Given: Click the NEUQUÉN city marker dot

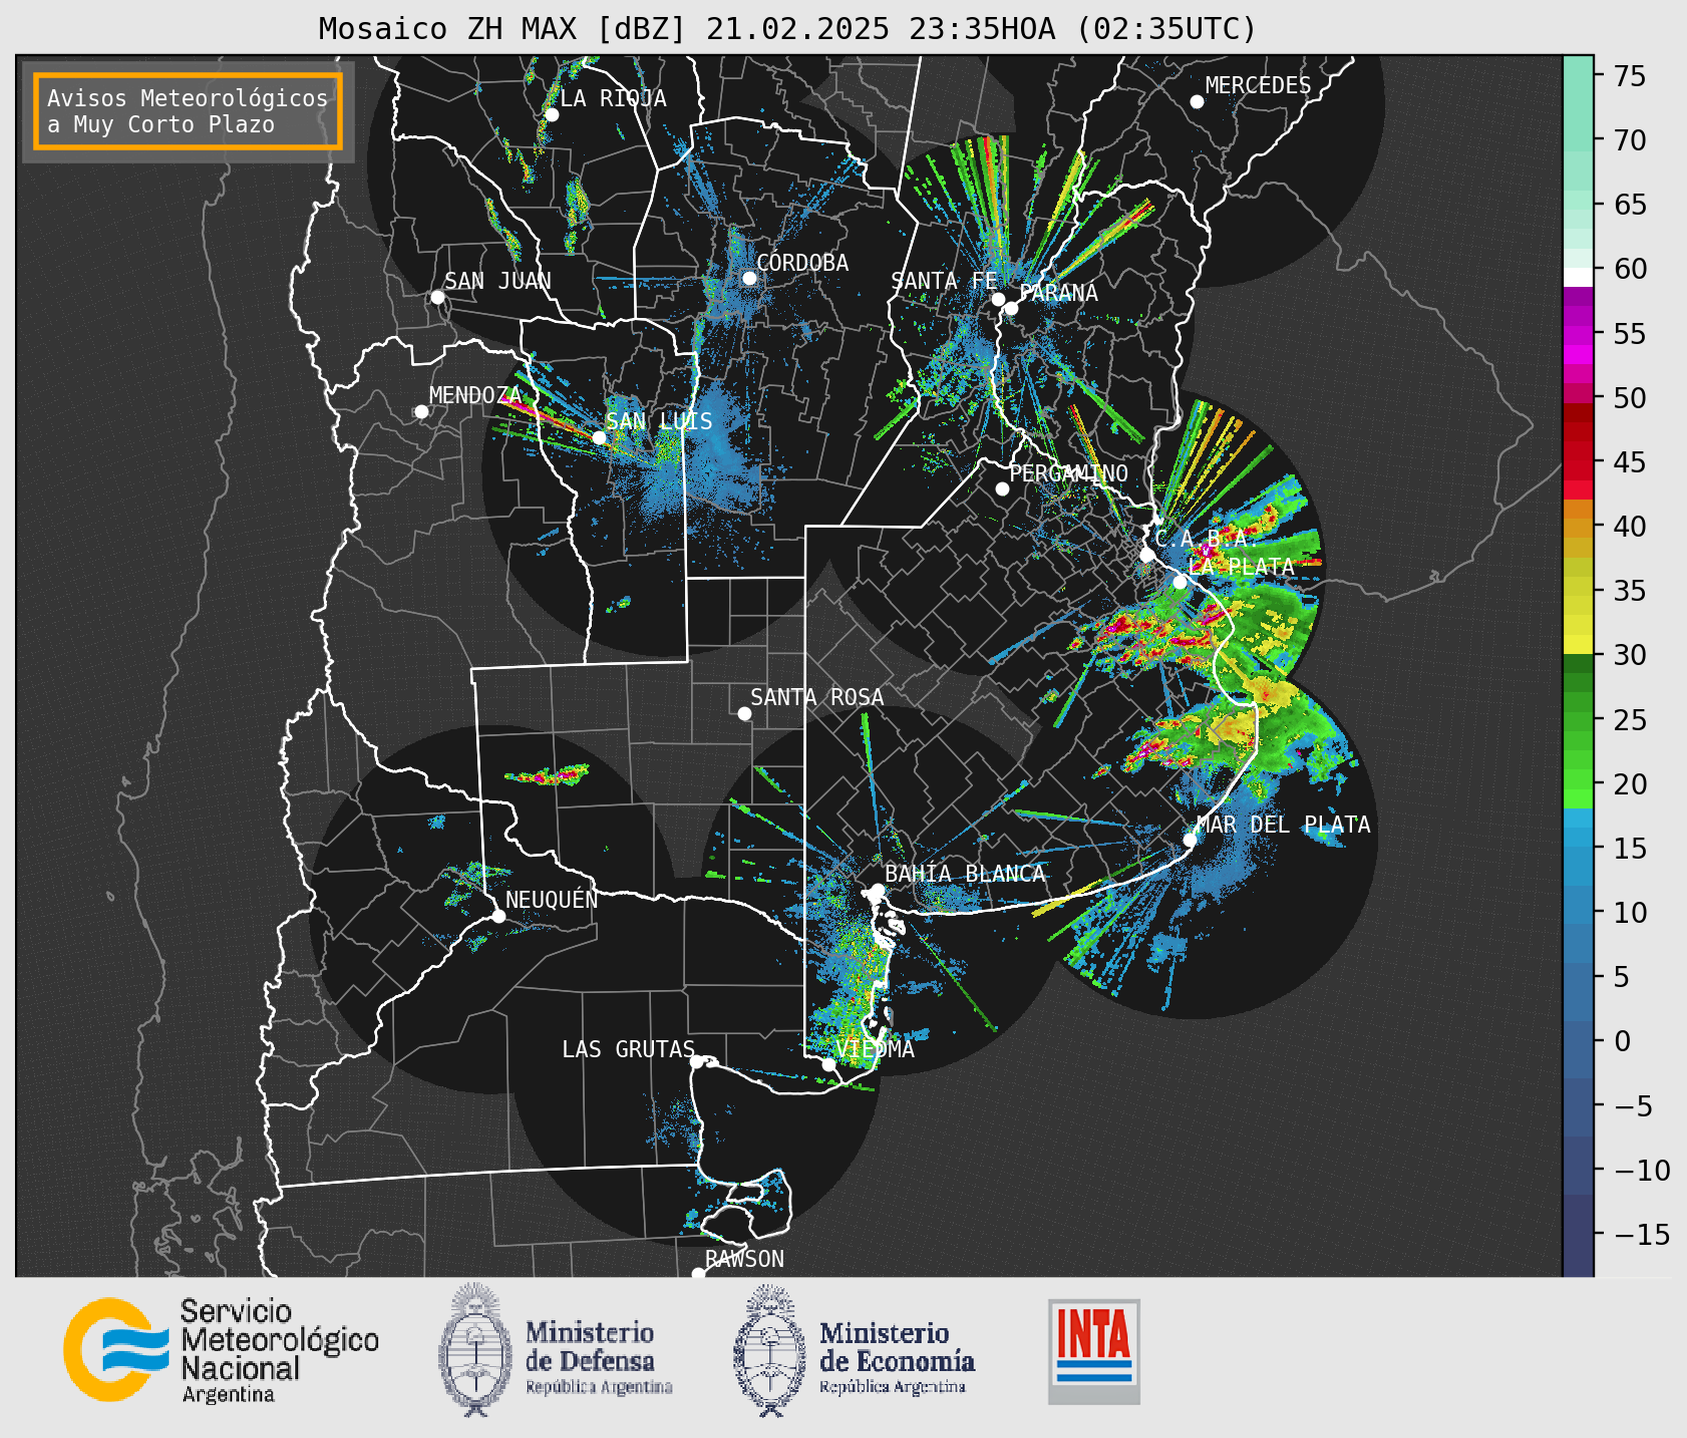Looking at the screenshot, I should coord(498,916).
